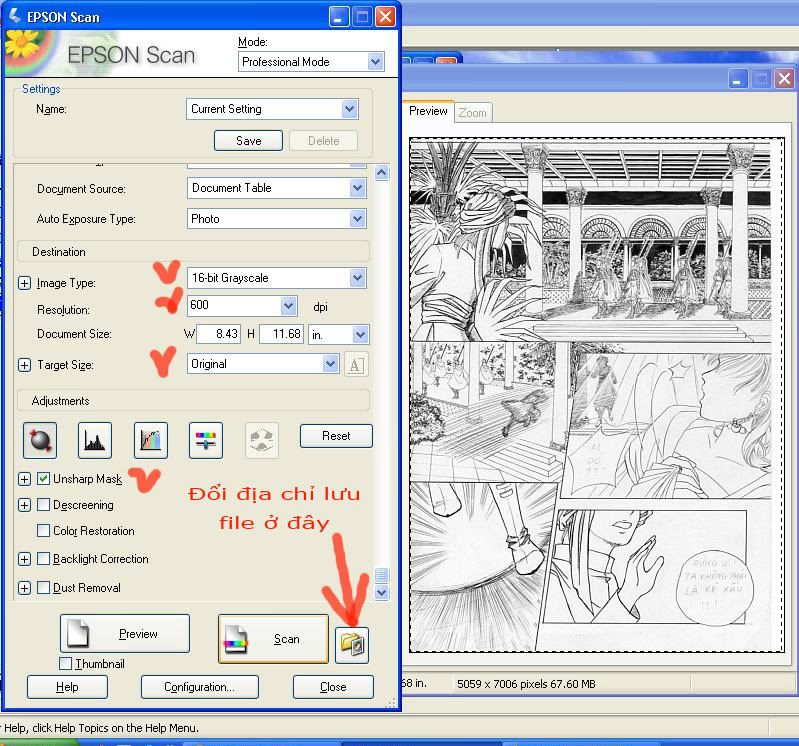Viewport: 799px width, 746px height.
Task: Click the scanned manga page preview image
Action: [x=596, y=394]
